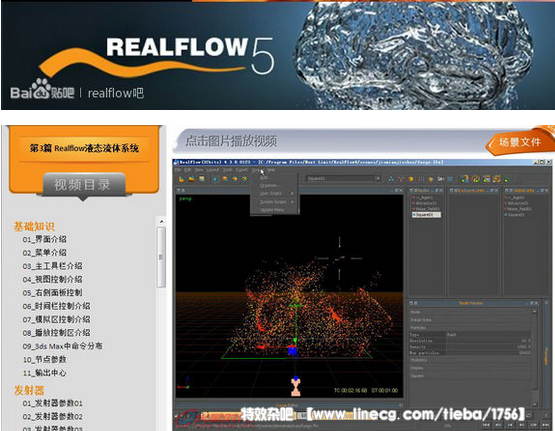The width and height of the screenshot is (555, 431).
Task: Click the video list scrollbar up arrow
Action: 161,222
